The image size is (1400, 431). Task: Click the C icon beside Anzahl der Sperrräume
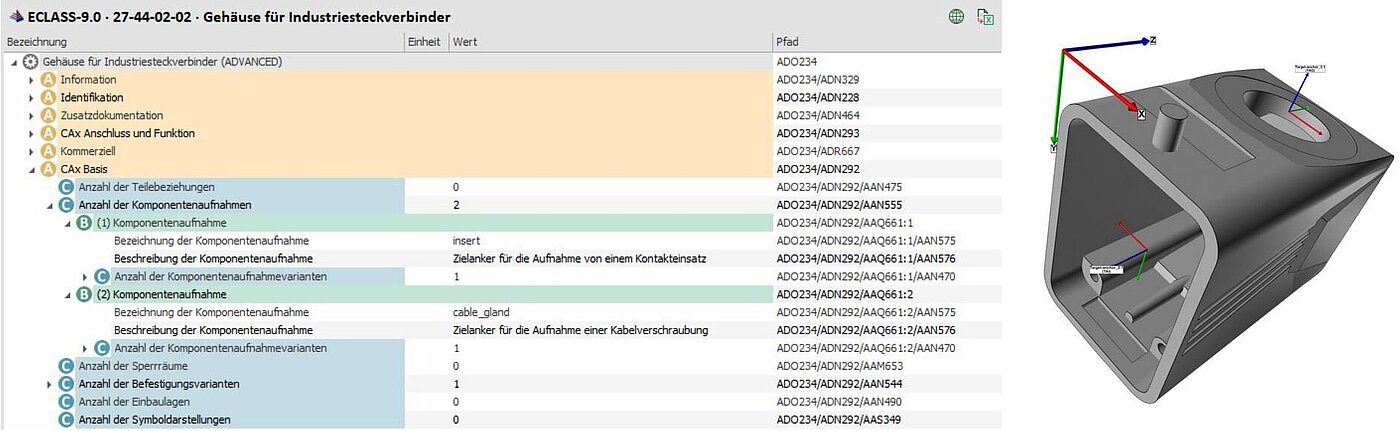click(x=66, y=366)
